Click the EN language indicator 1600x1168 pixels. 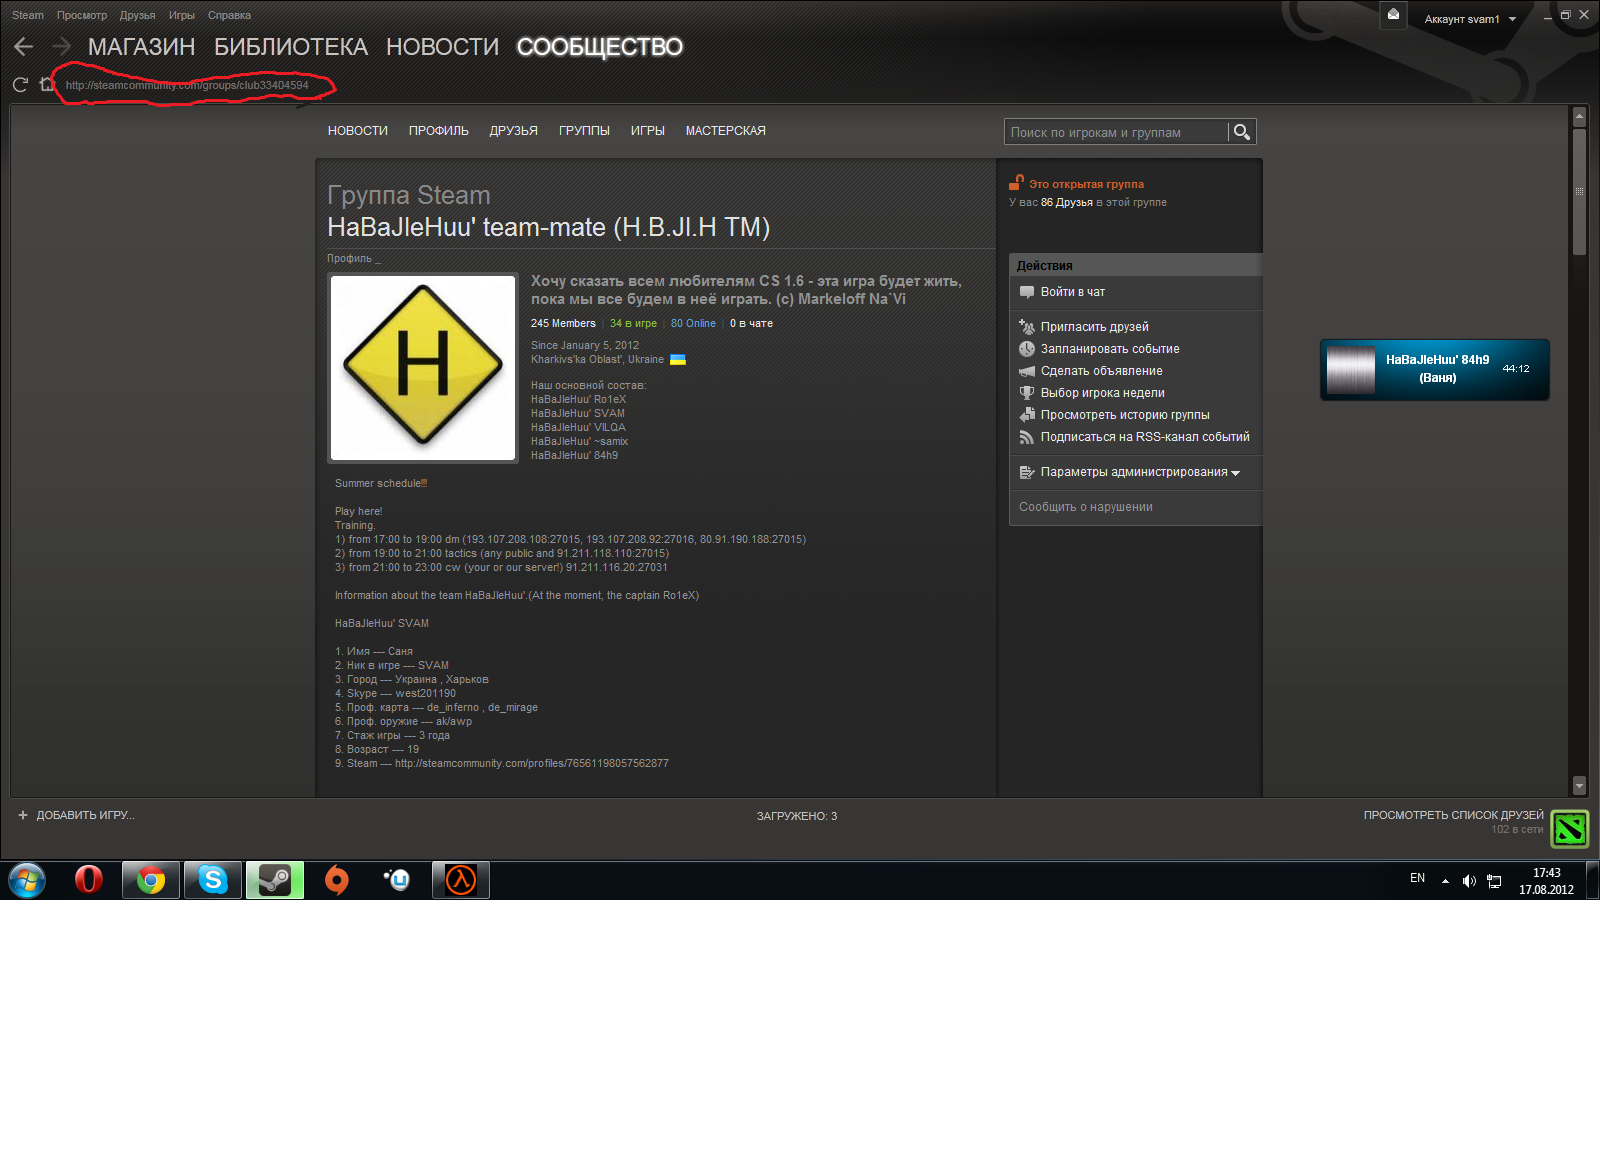click(x=1417, y=878)
